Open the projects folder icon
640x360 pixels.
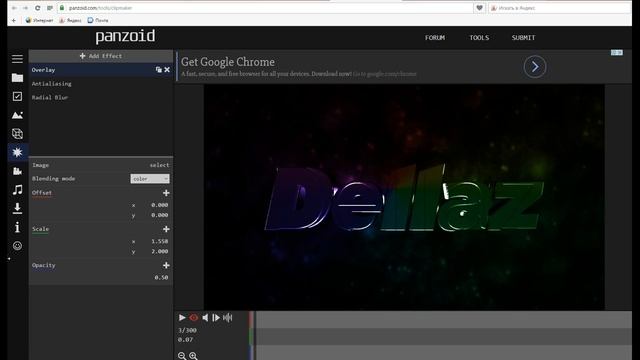click(x=17, y=78)
